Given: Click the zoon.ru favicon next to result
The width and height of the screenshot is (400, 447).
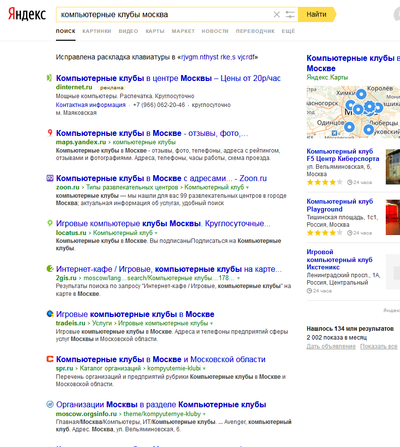Looking at the screenshot, I should 50,178.
